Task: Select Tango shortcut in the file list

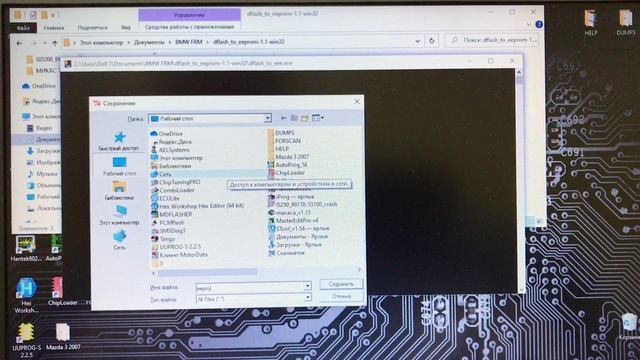Action: click(163, 239)
